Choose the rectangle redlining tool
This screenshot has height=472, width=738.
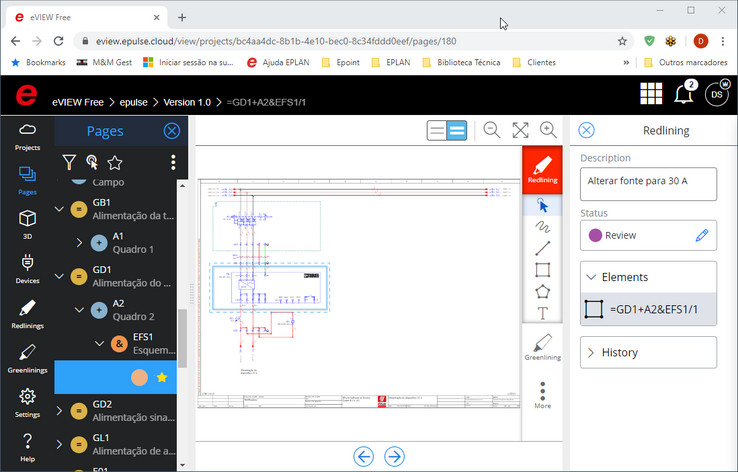(x=543, y=270)
